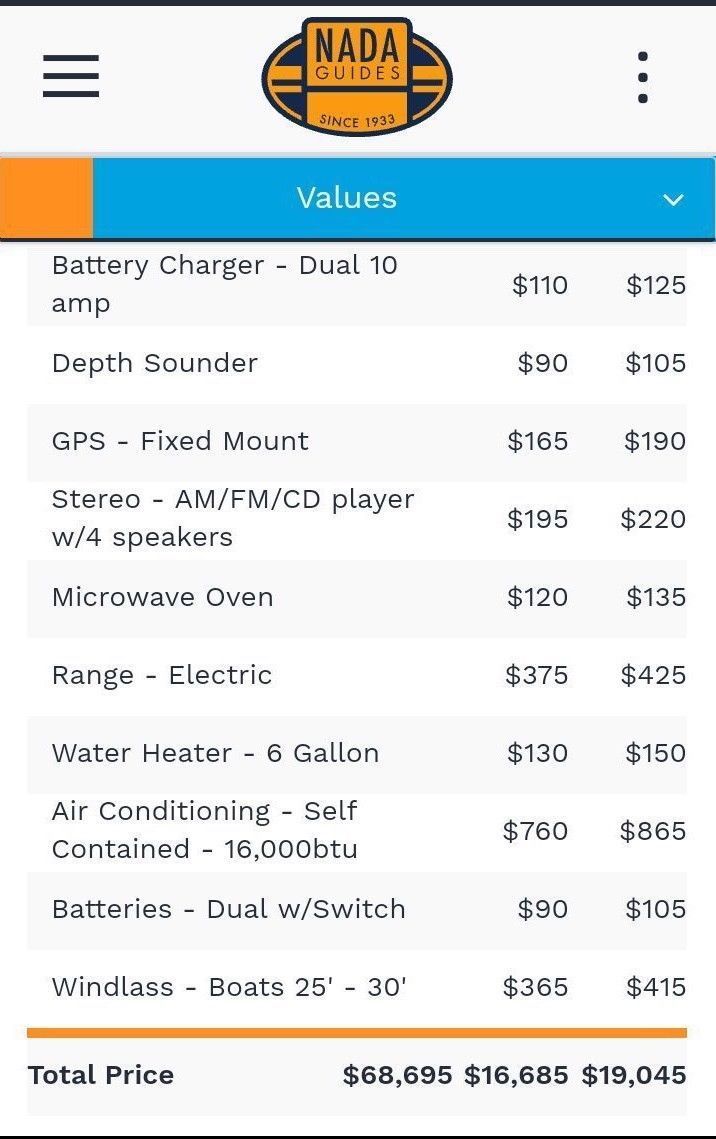Select the Battery Charger Dual 10 amp row
The image size is (716, 1139).
(357, 285)
